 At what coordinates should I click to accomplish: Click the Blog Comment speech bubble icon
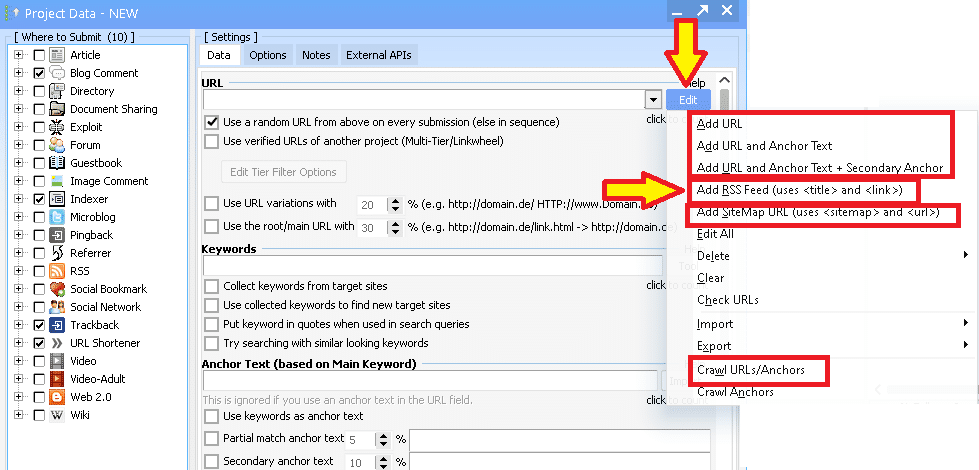coord(57,73)
